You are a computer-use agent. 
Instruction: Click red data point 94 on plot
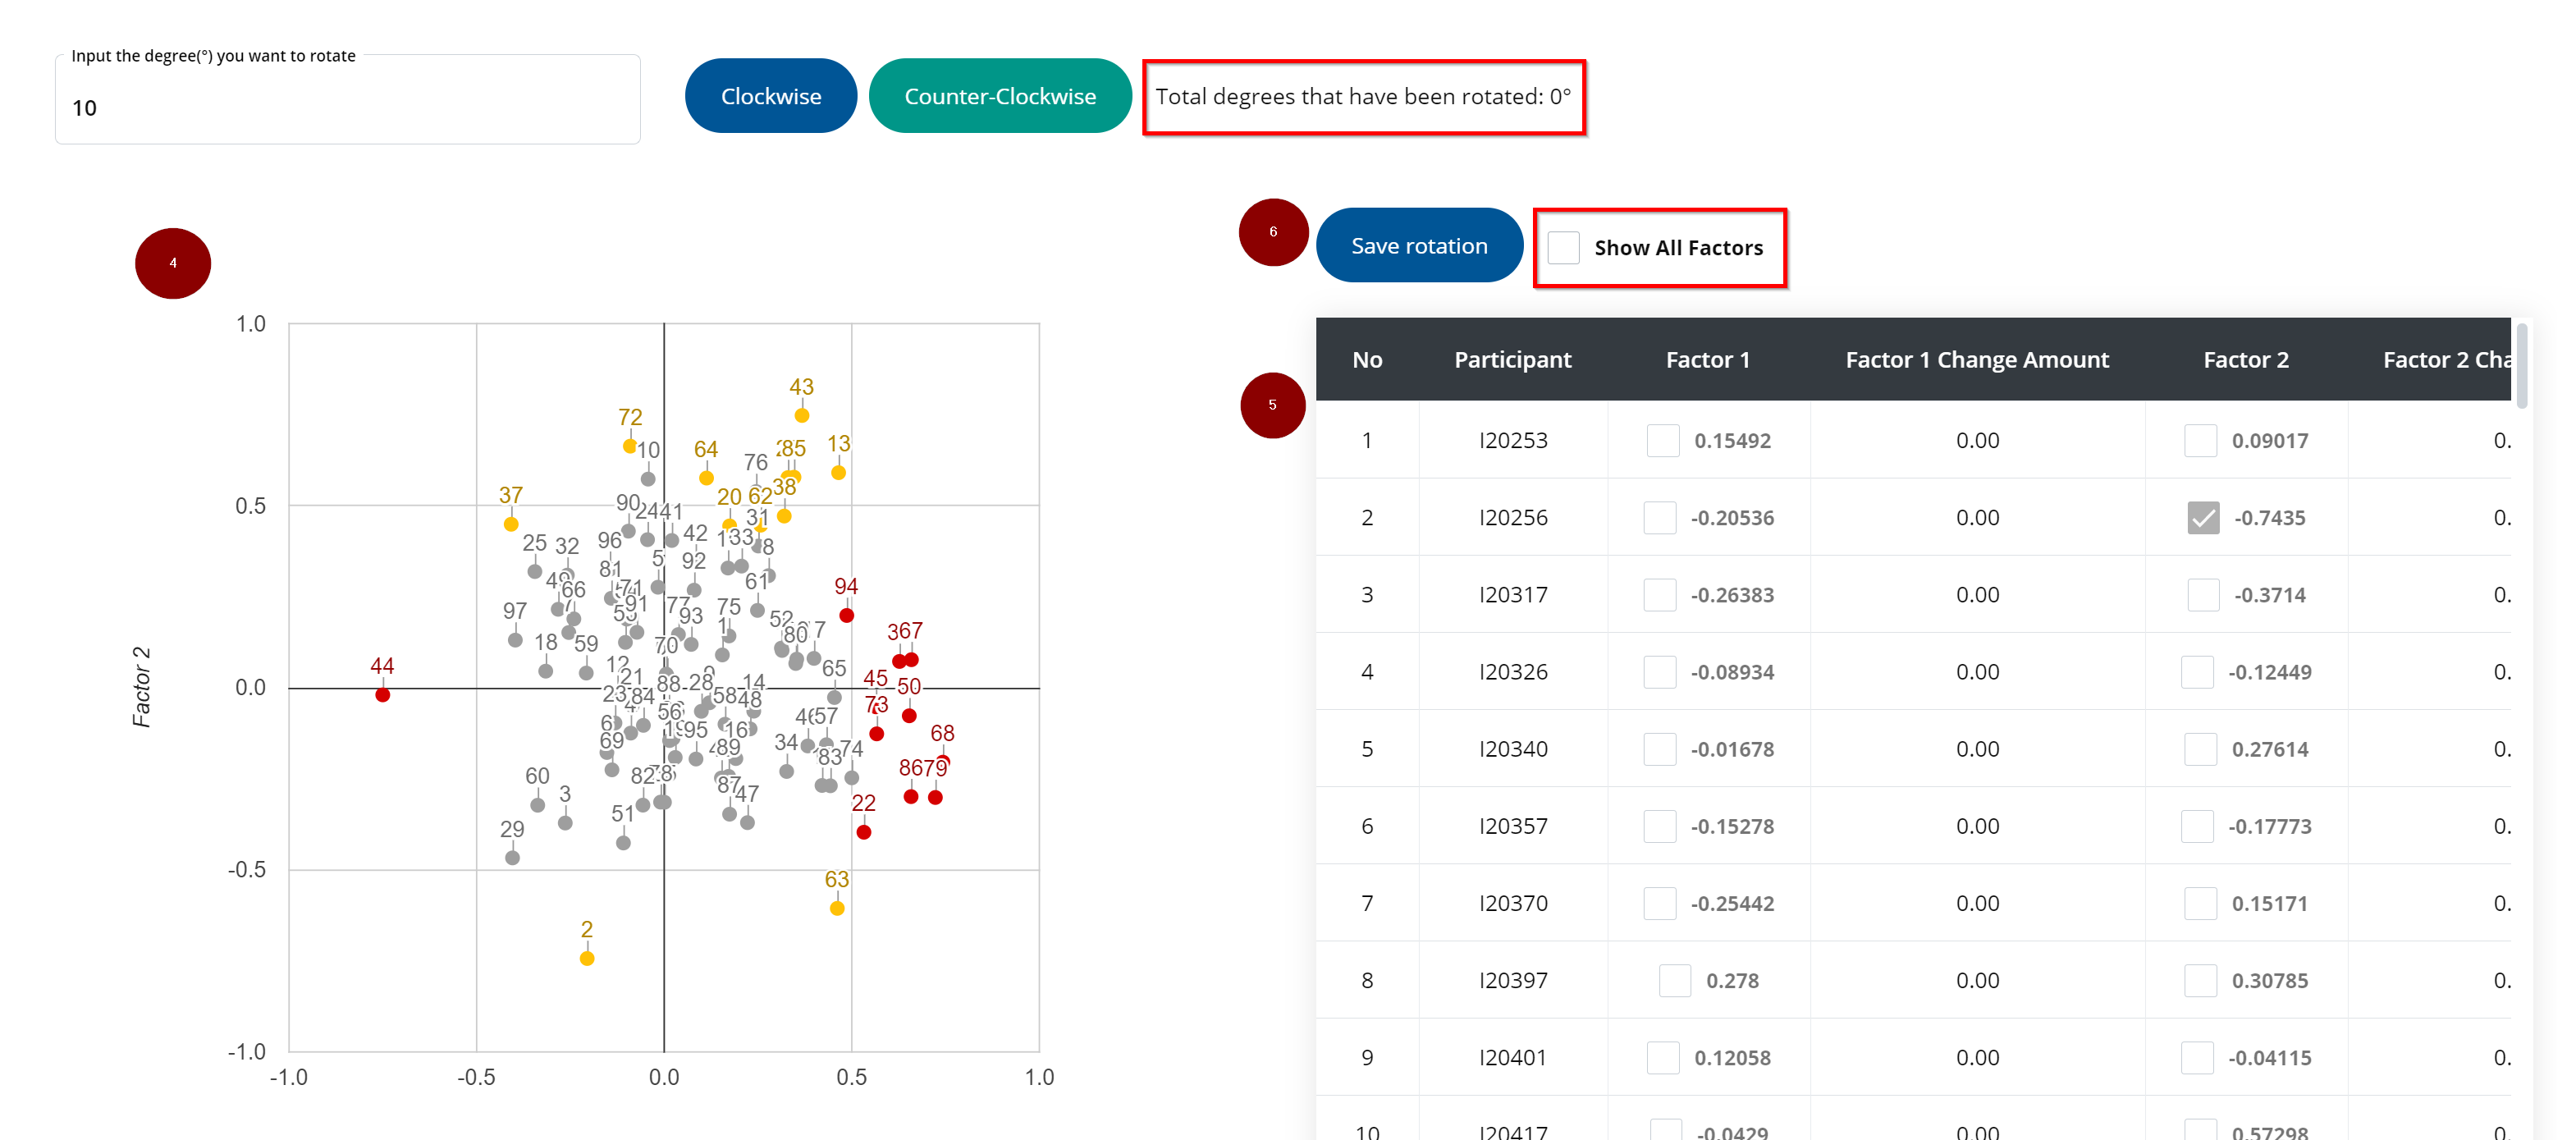pos(846,615)
